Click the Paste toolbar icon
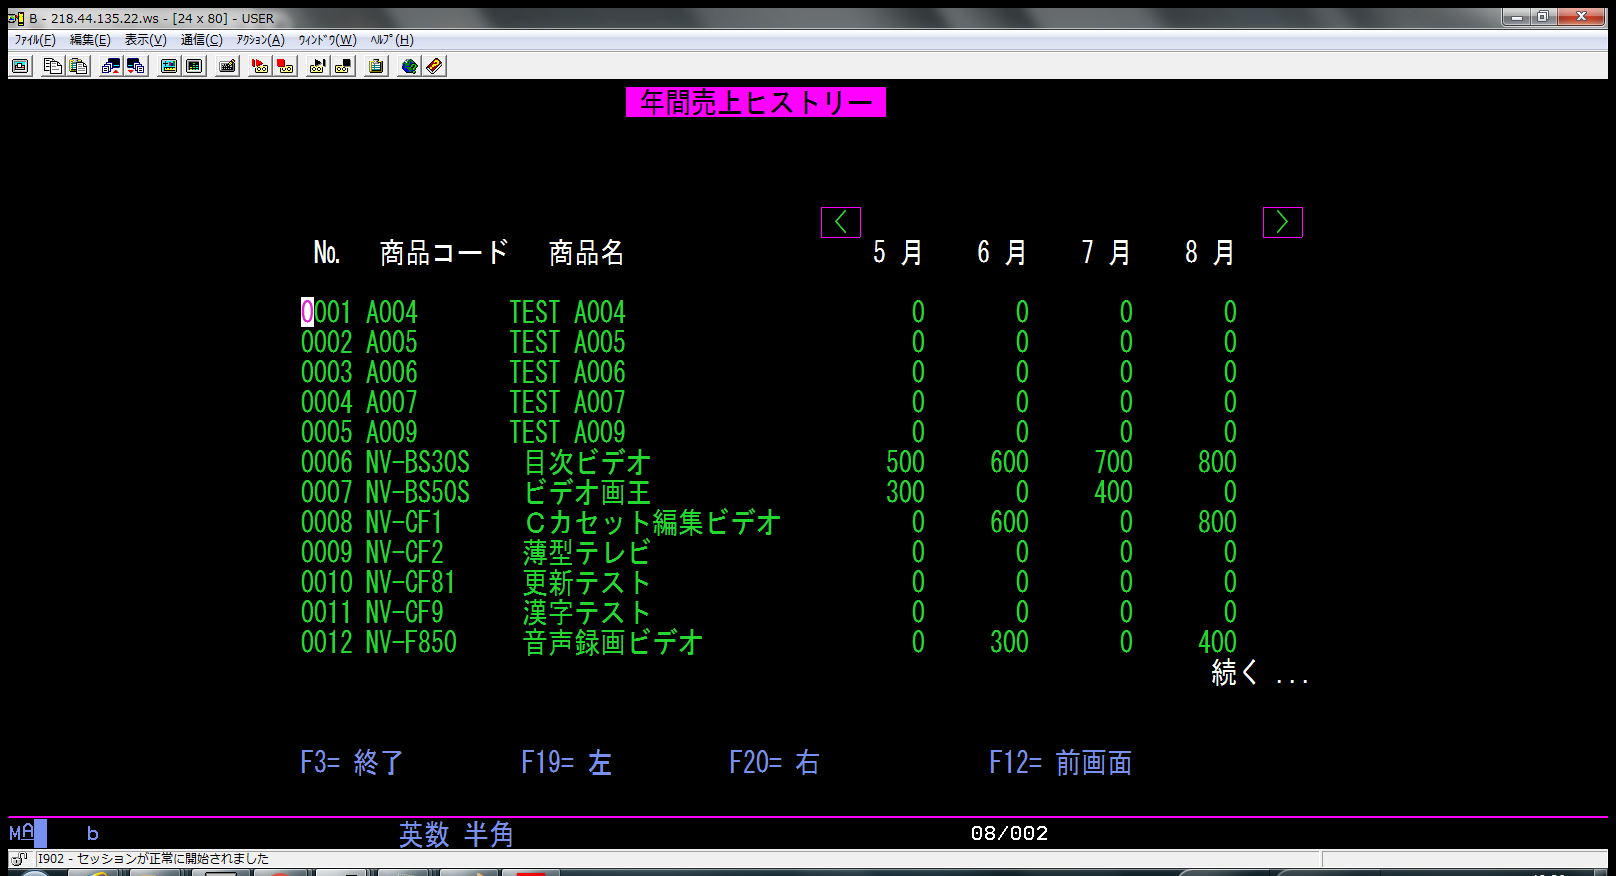 (x=78, y=66)
